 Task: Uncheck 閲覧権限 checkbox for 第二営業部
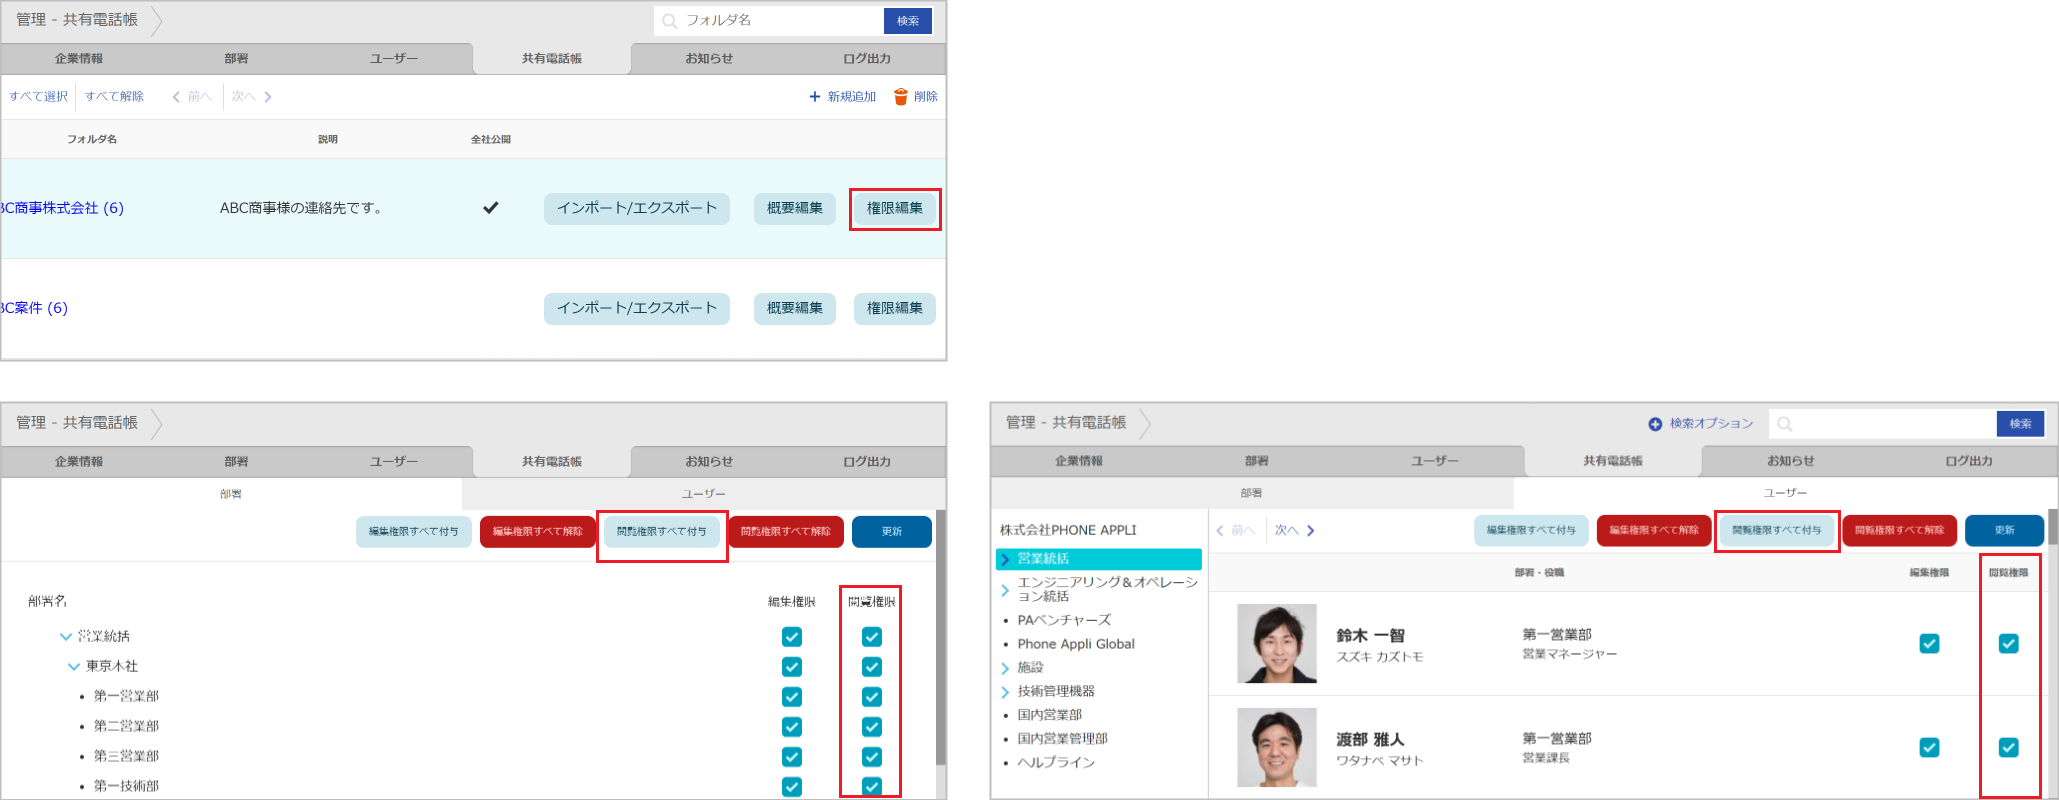(871, 727)
